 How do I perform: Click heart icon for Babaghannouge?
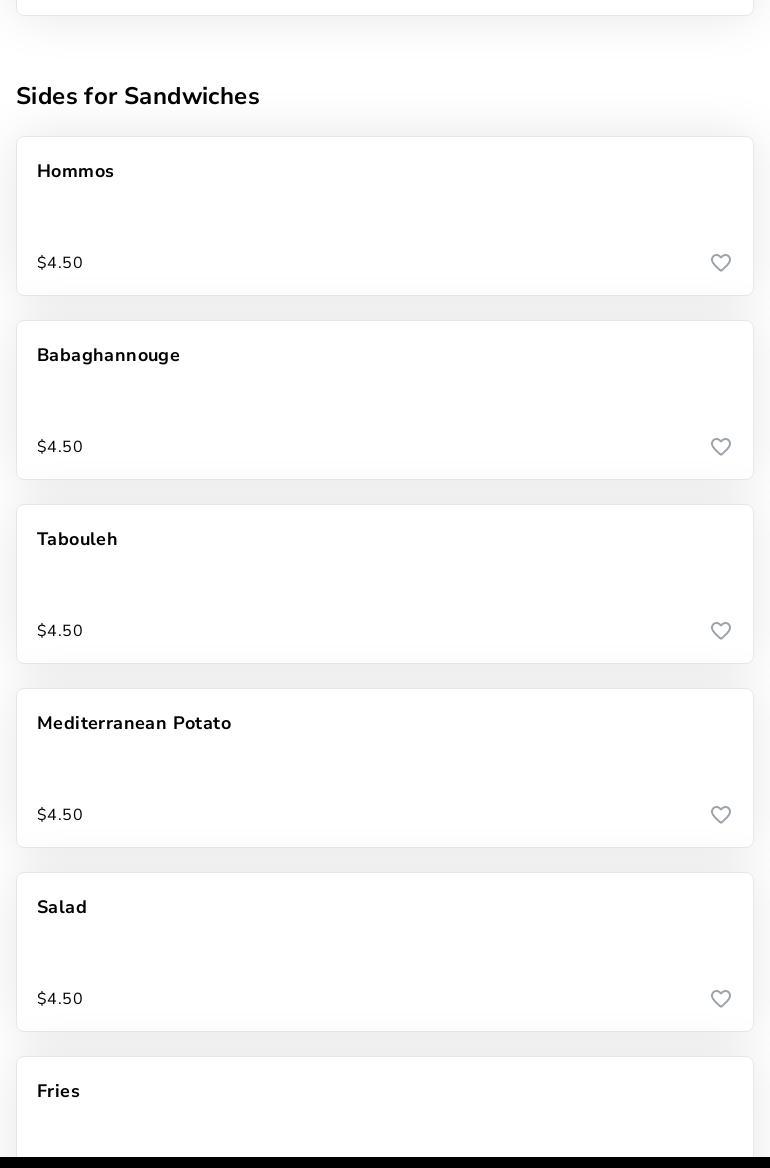(x=721, y=447)
